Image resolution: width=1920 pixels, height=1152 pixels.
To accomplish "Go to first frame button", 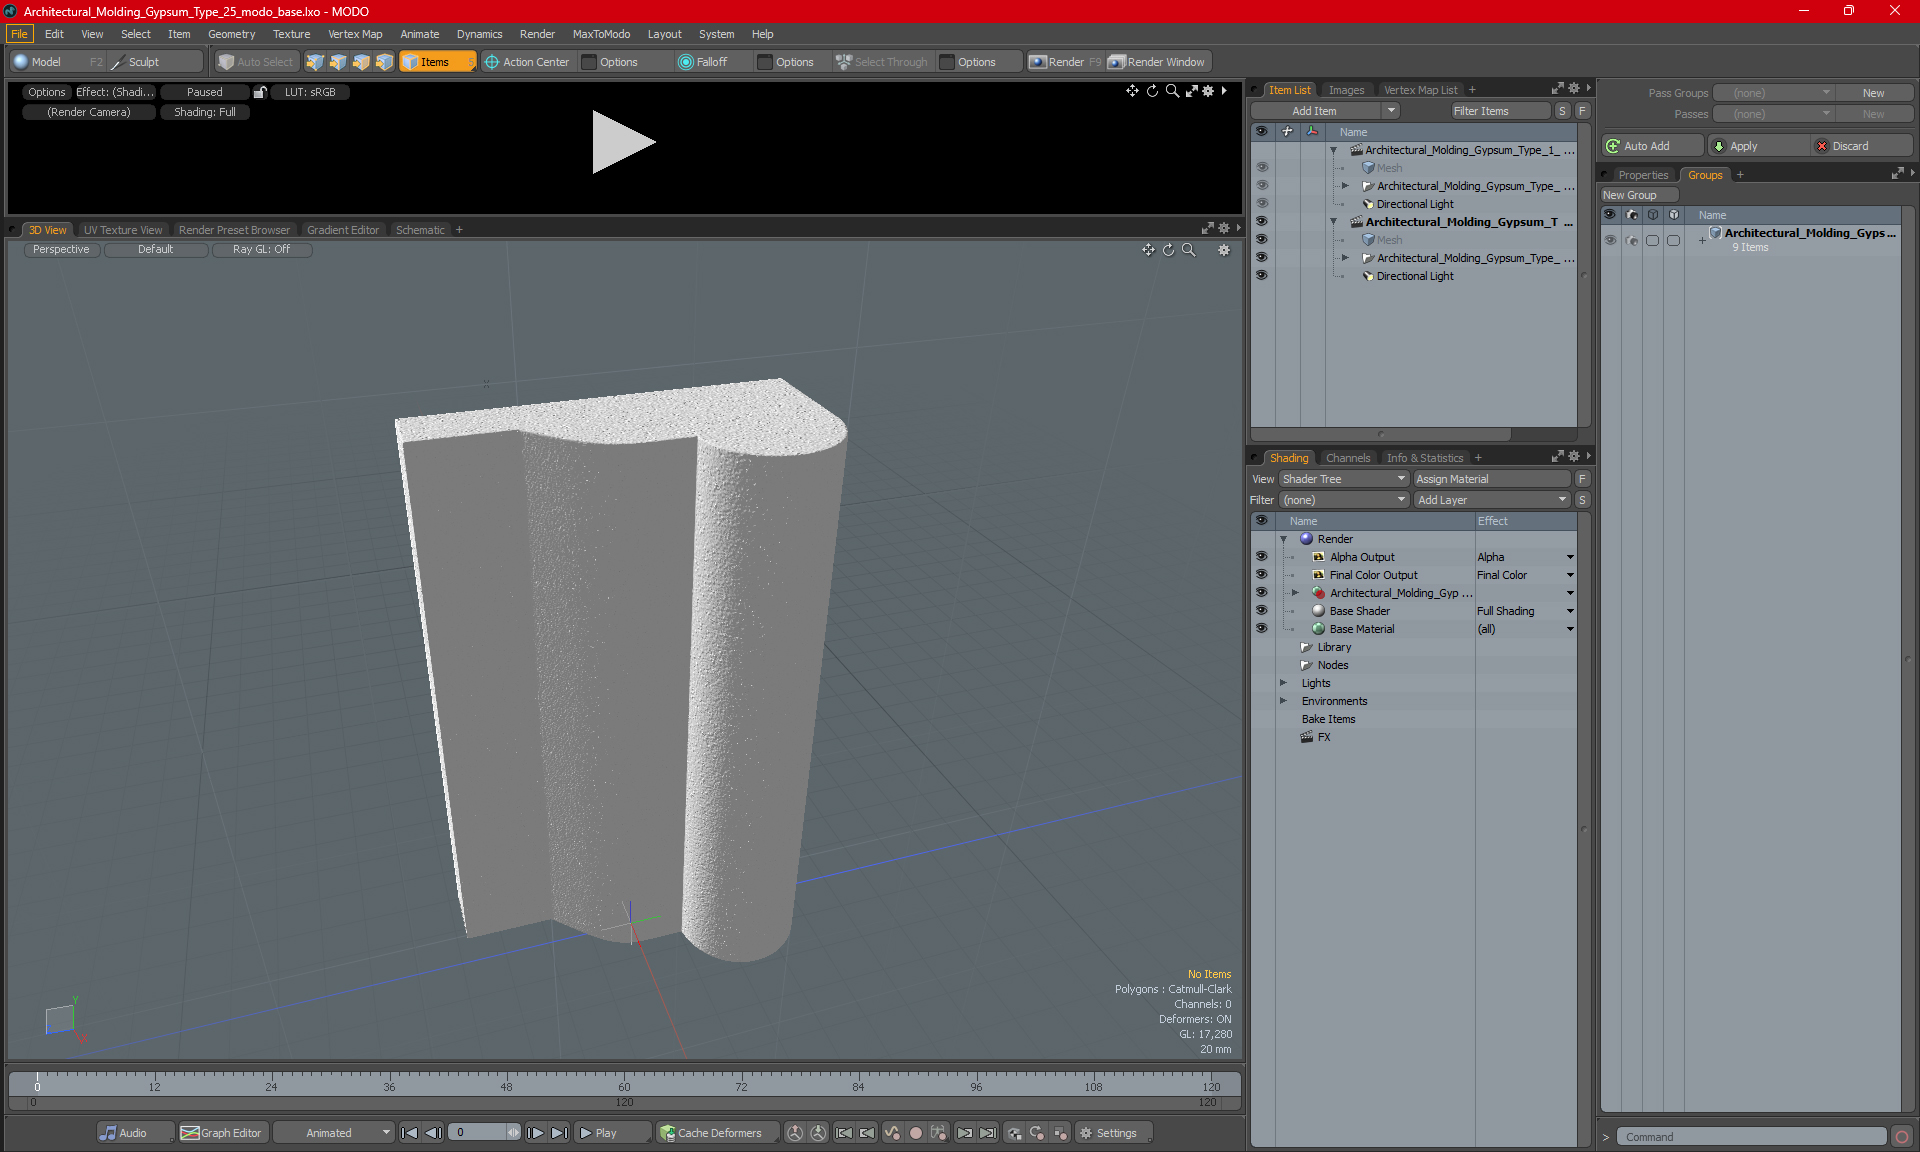I will tap(409, 1133).
